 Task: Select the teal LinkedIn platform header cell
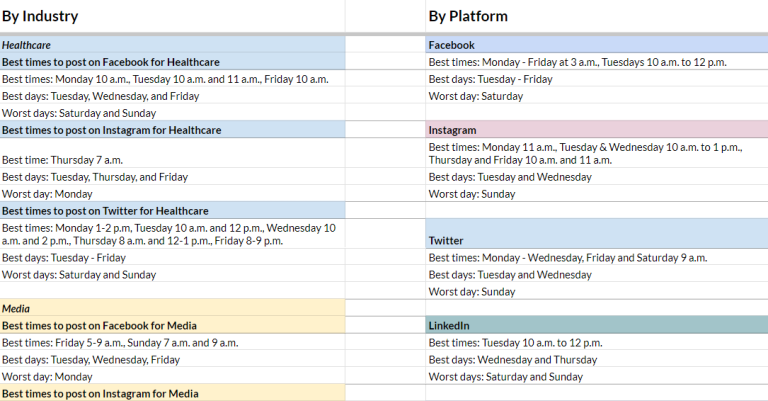pyautogui.click(x=449, y=326)
